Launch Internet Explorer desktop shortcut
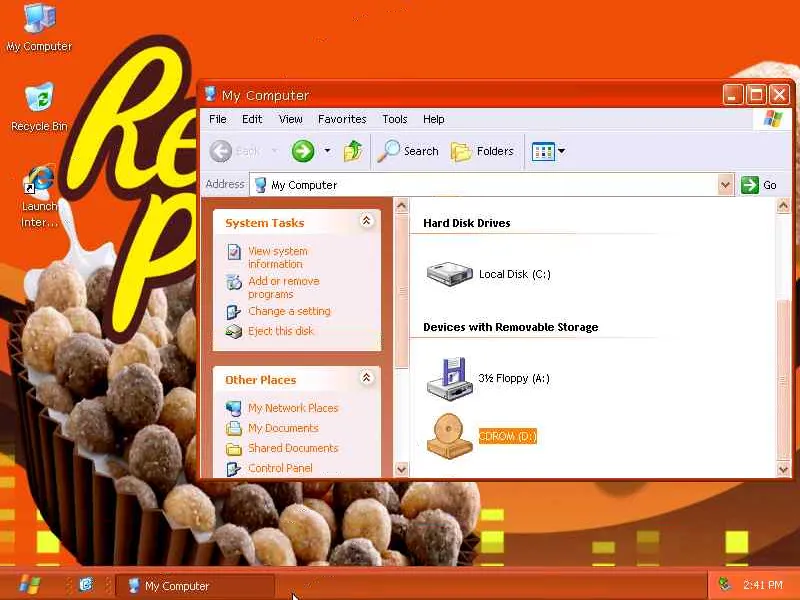Image resolution: width=800 pixels, height=600 pixels. 39,196
